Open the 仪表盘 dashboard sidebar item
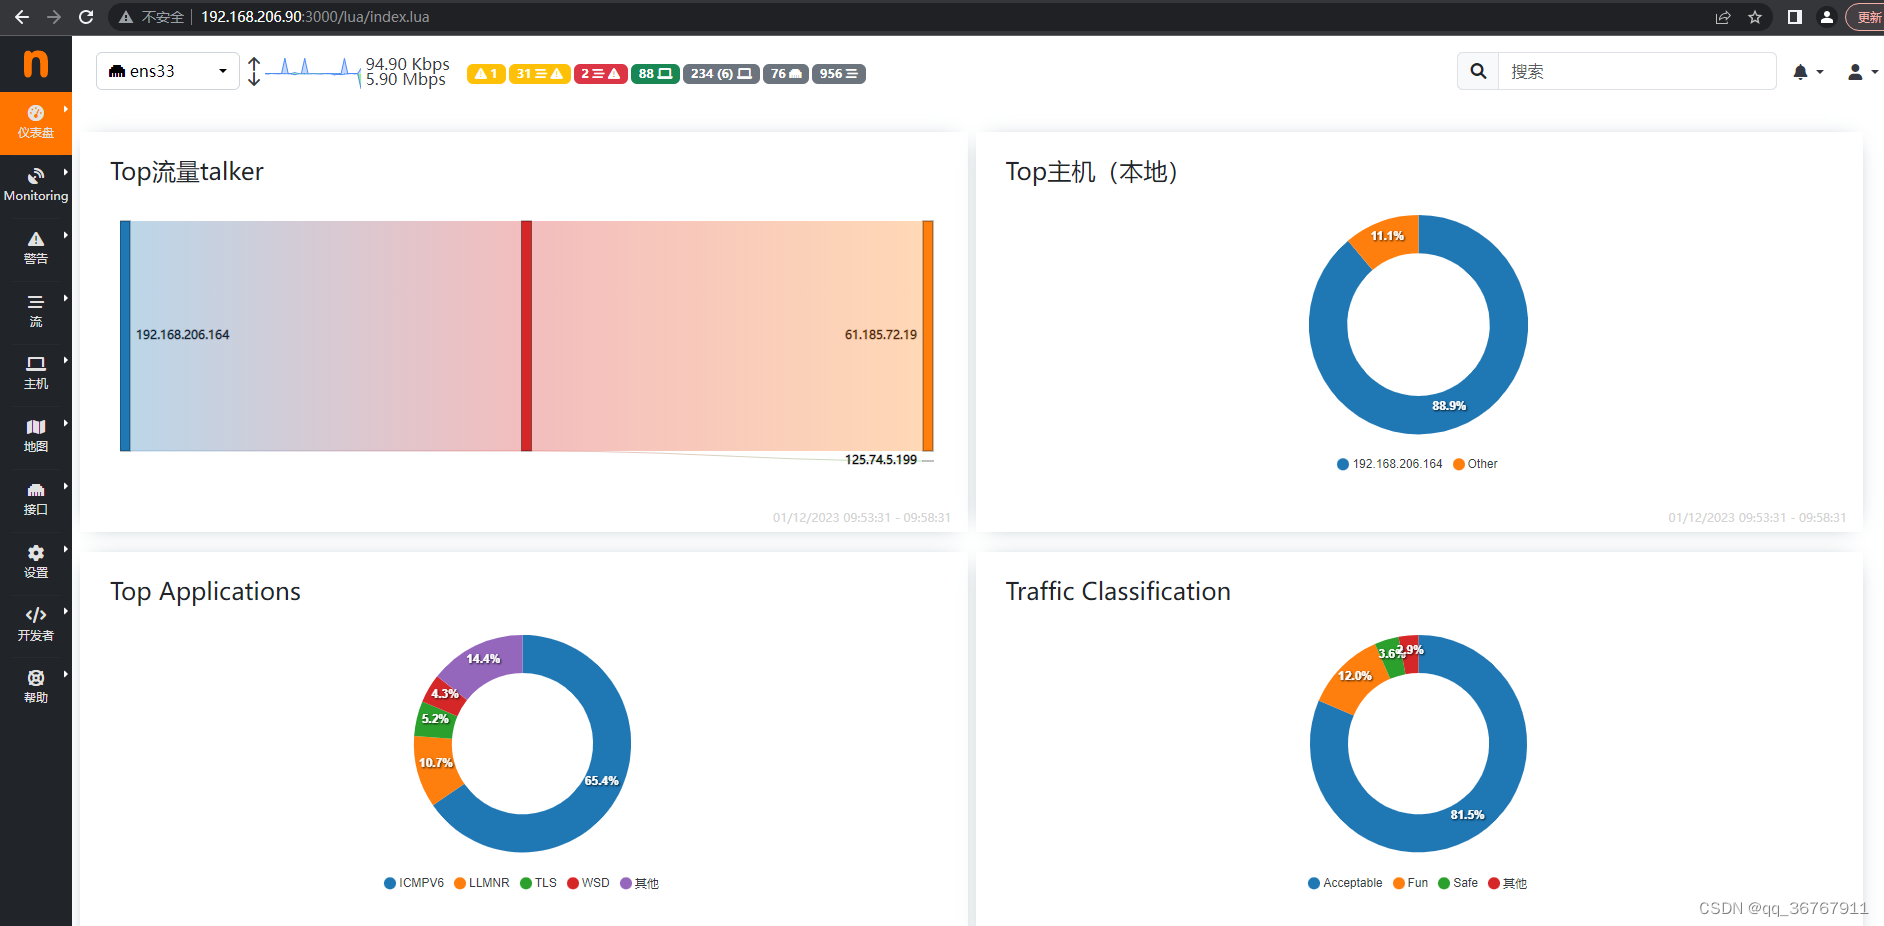Screen dimensions: 1884x926 pyautogui.click(x=36, y=122)
